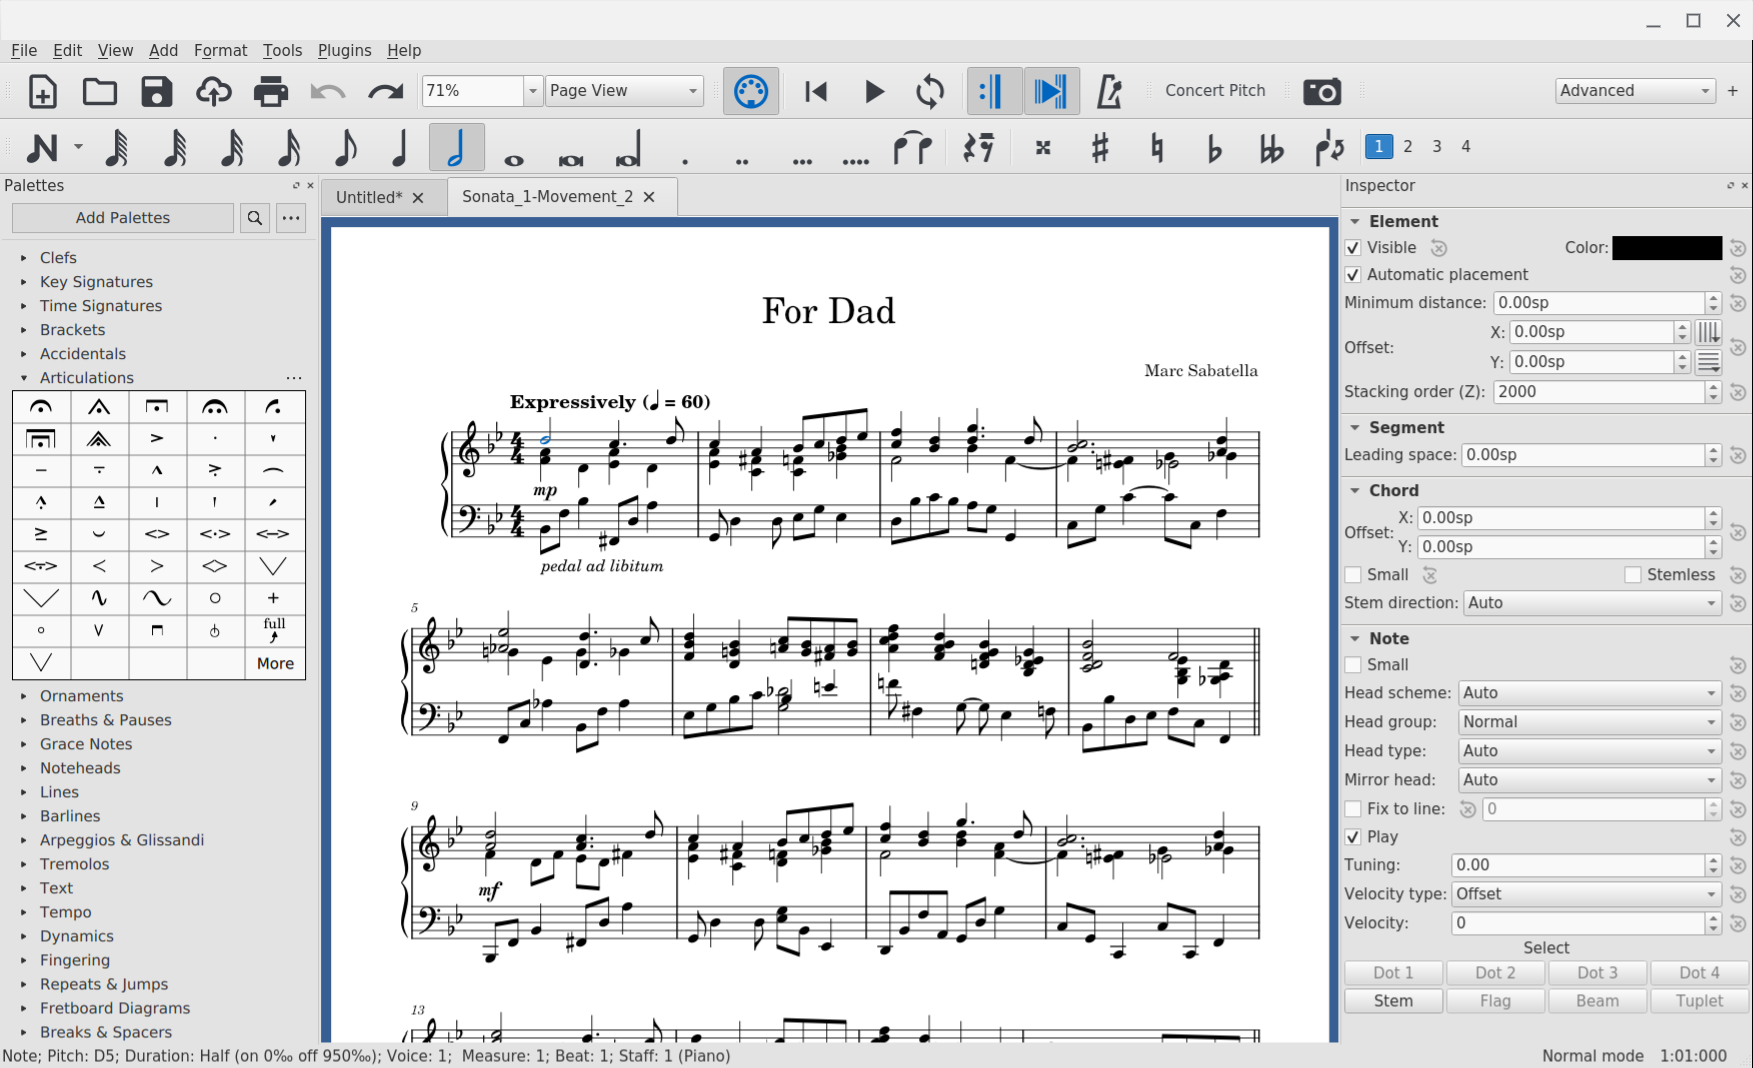Open the Stem direction dropdown
The height and width of the screenshot is (1068, 1753).
[1591, 603]
